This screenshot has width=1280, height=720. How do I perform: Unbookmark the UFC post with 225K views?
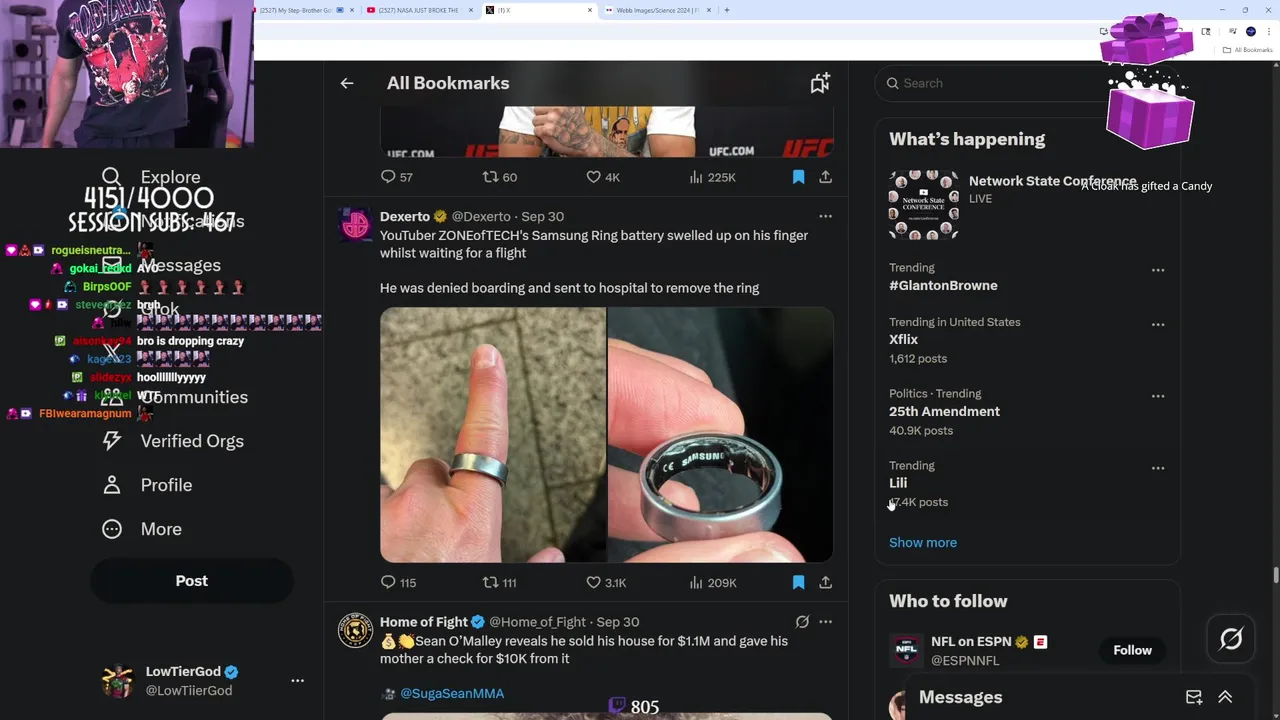pos(798,177)
